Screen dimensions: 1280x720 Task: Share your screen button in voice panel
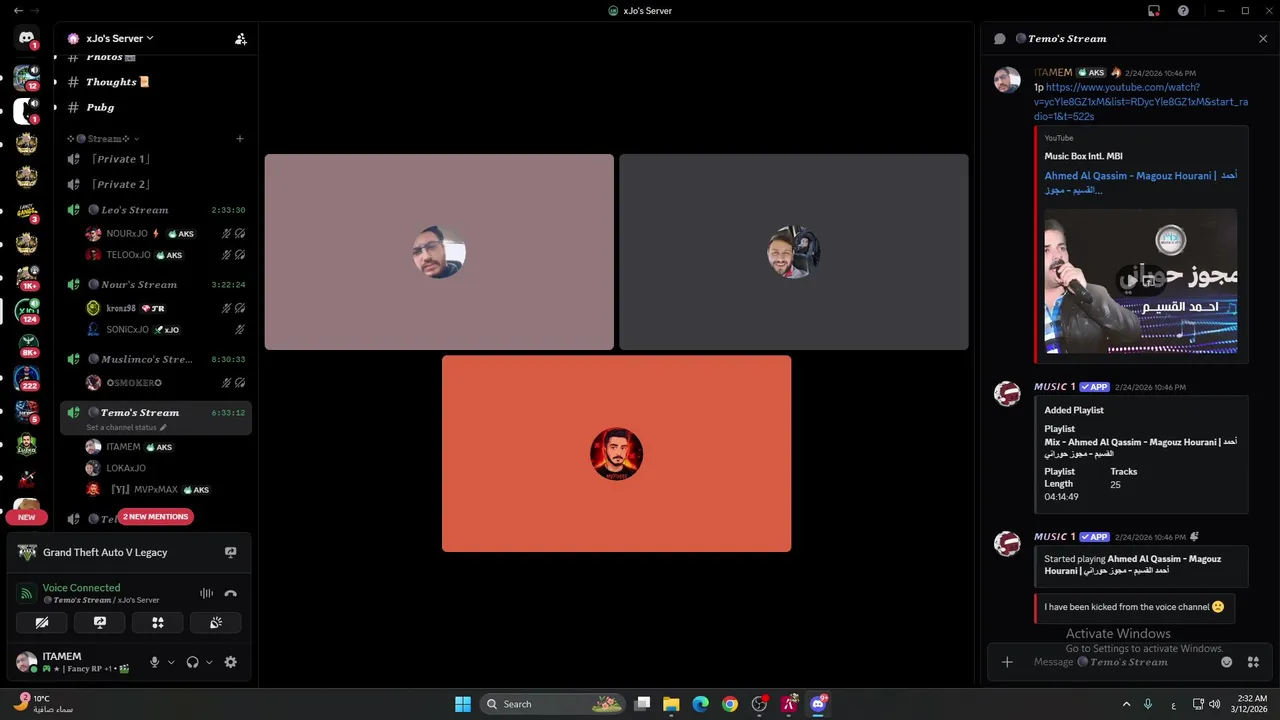[x=100, y=622]
